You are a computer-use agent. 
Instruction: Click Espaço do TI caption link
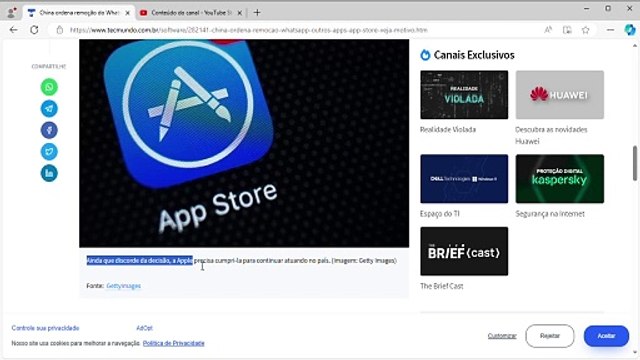[440, 213]
